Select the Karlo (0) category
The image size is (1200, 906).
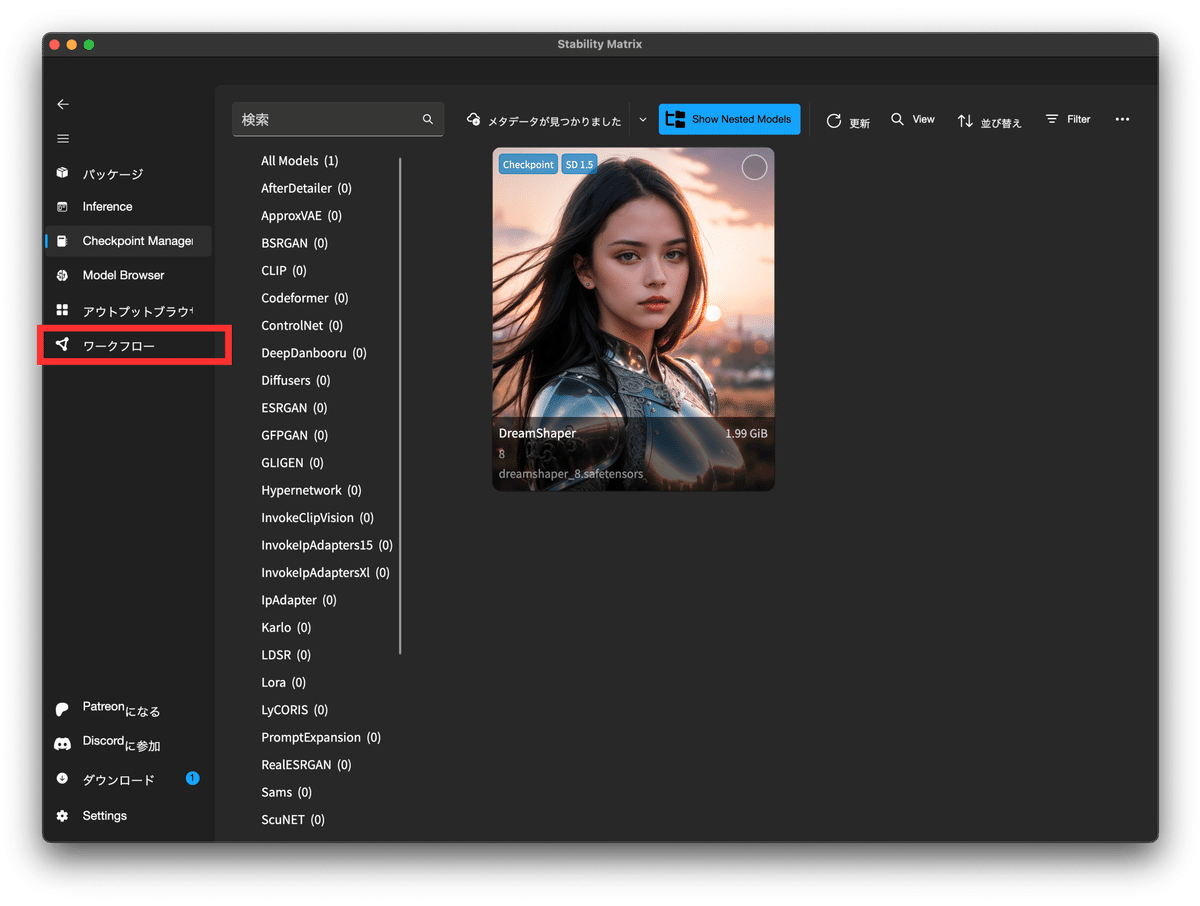(x=286, y=628)
